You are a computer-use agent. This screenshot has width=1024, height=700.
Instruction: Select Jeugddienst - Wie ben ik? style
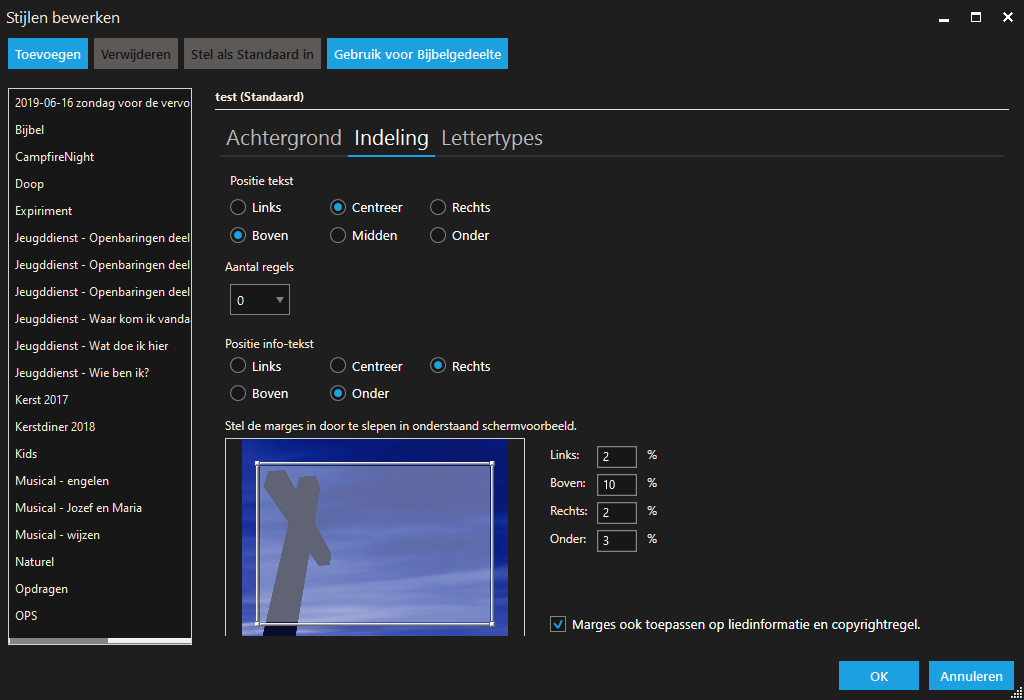(100, 373)
